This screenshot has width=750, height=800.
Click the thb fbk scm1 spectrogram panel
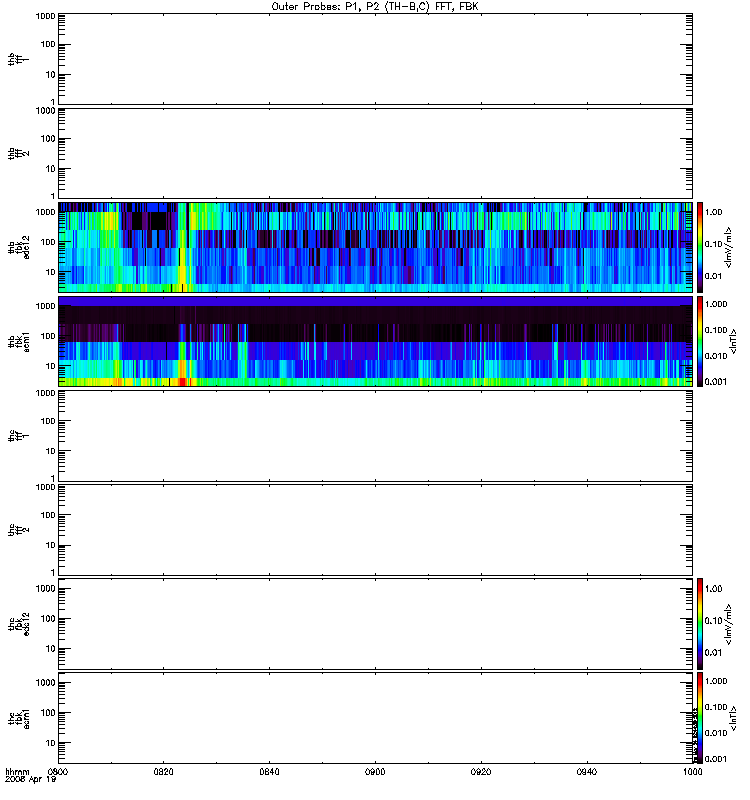point(375,341)
